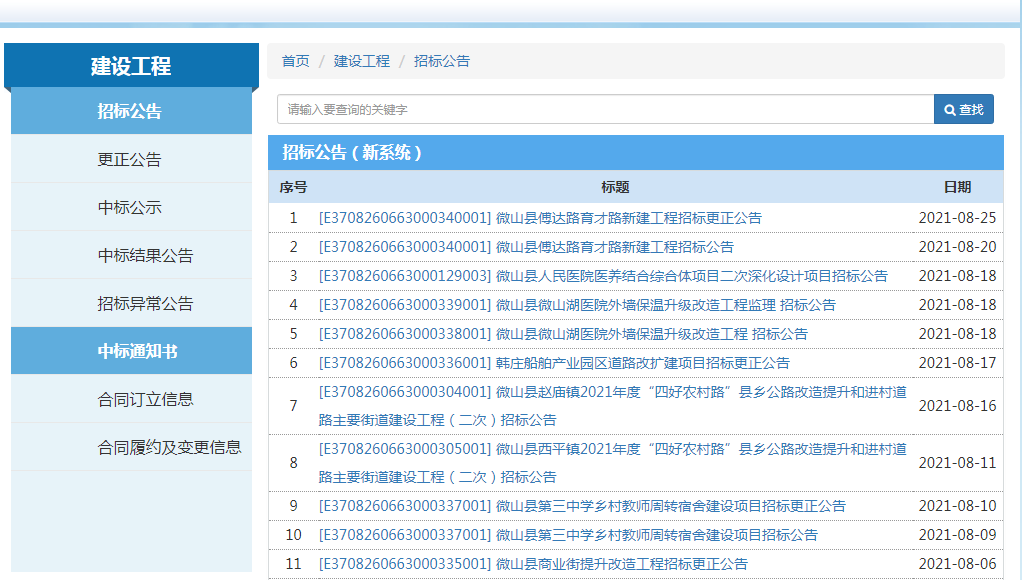This screenshot has width=1022, height=580.
Task: Click the 查找 search button
Action: click(x=963, y=109)
